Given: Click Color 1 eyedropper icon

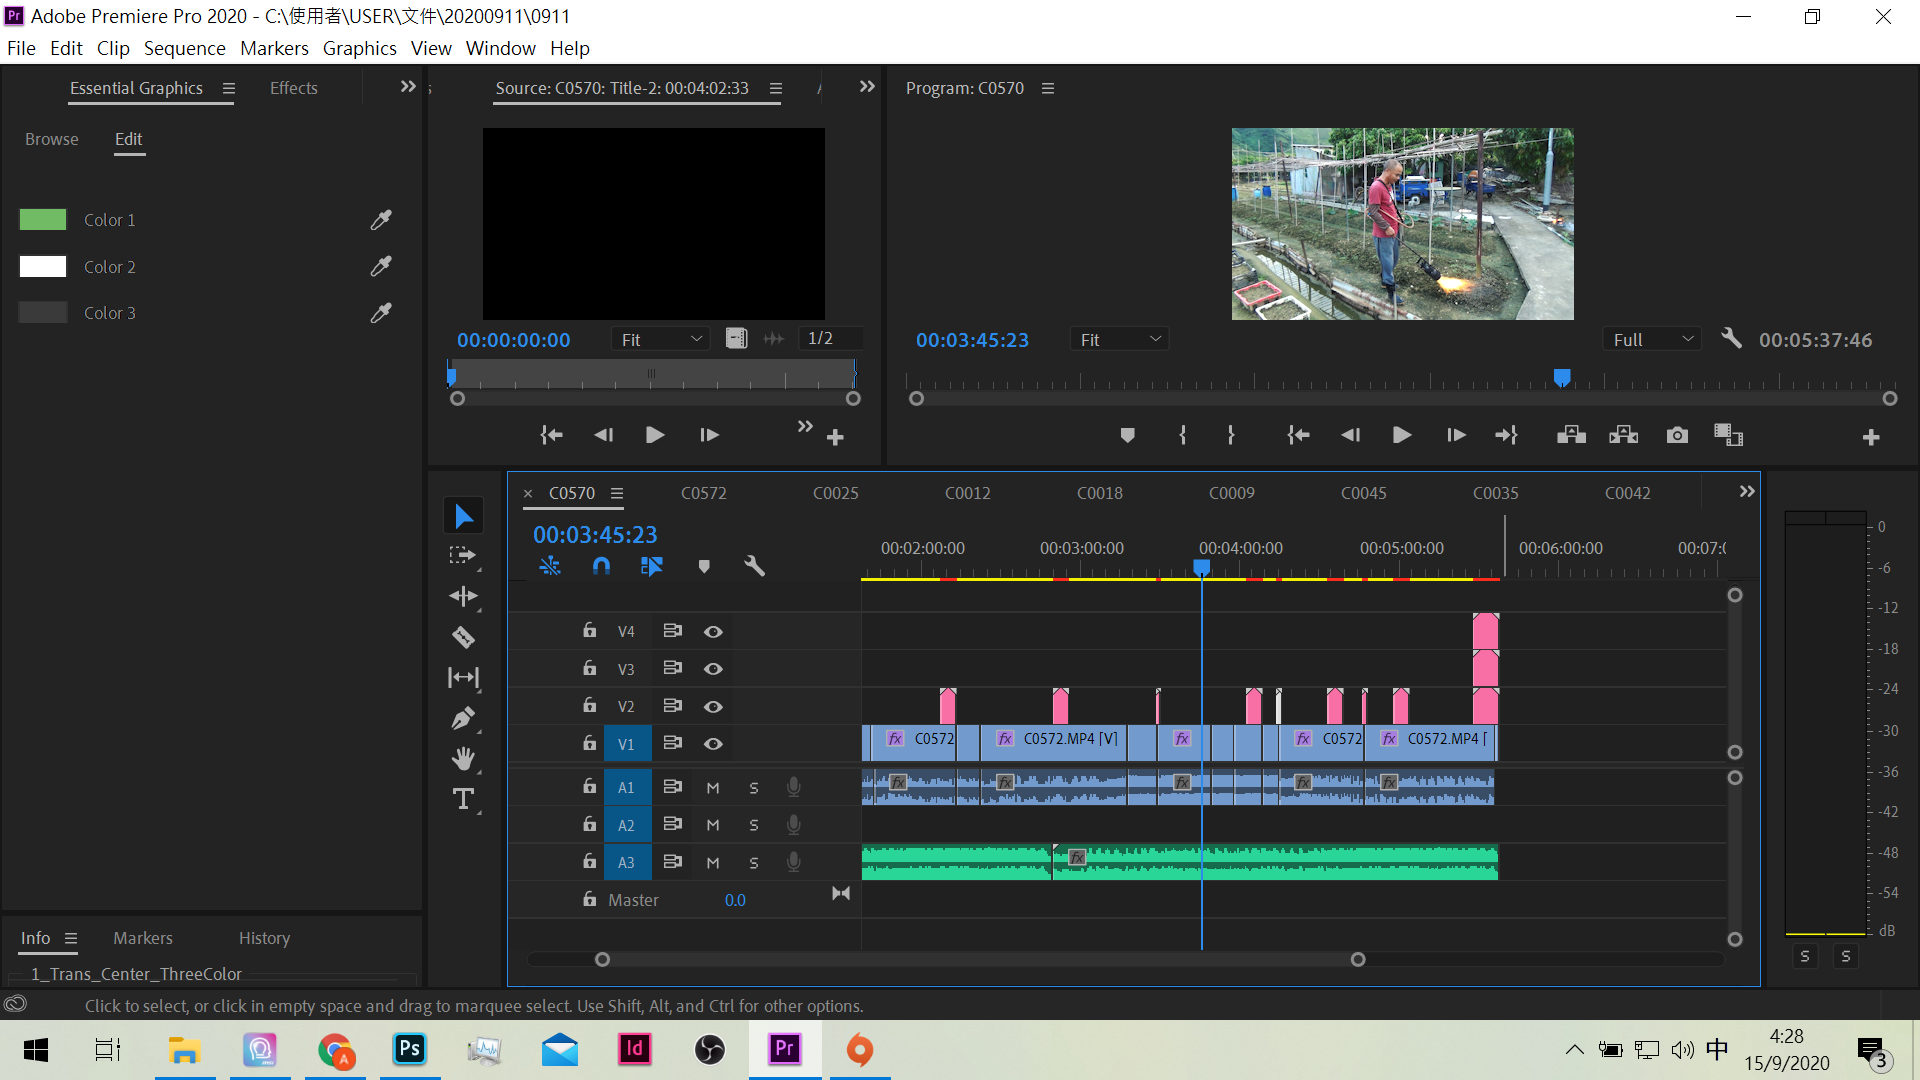Looking at the screenshot, I should (x=381, y=220).
